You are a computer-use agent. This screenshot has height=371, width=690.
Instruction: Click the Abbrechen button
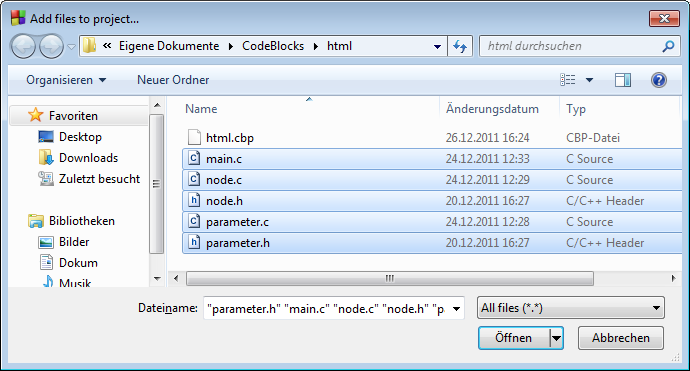coord(620,338)
